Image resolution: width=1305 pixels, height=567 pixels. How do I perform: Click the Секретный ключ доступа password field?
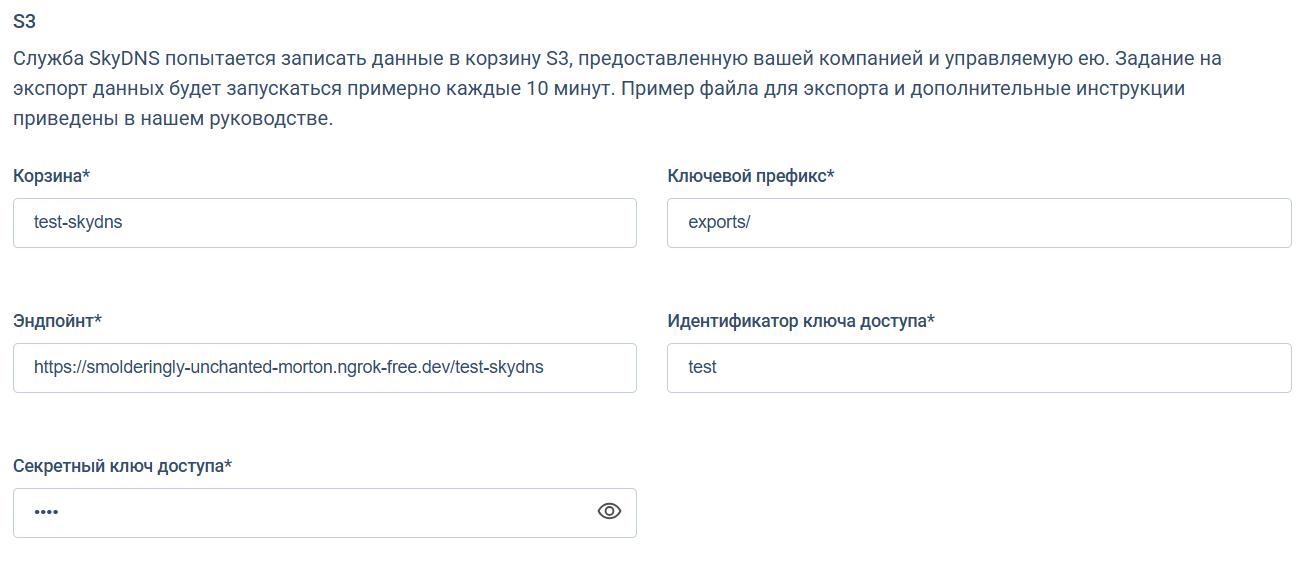point(300,512)
